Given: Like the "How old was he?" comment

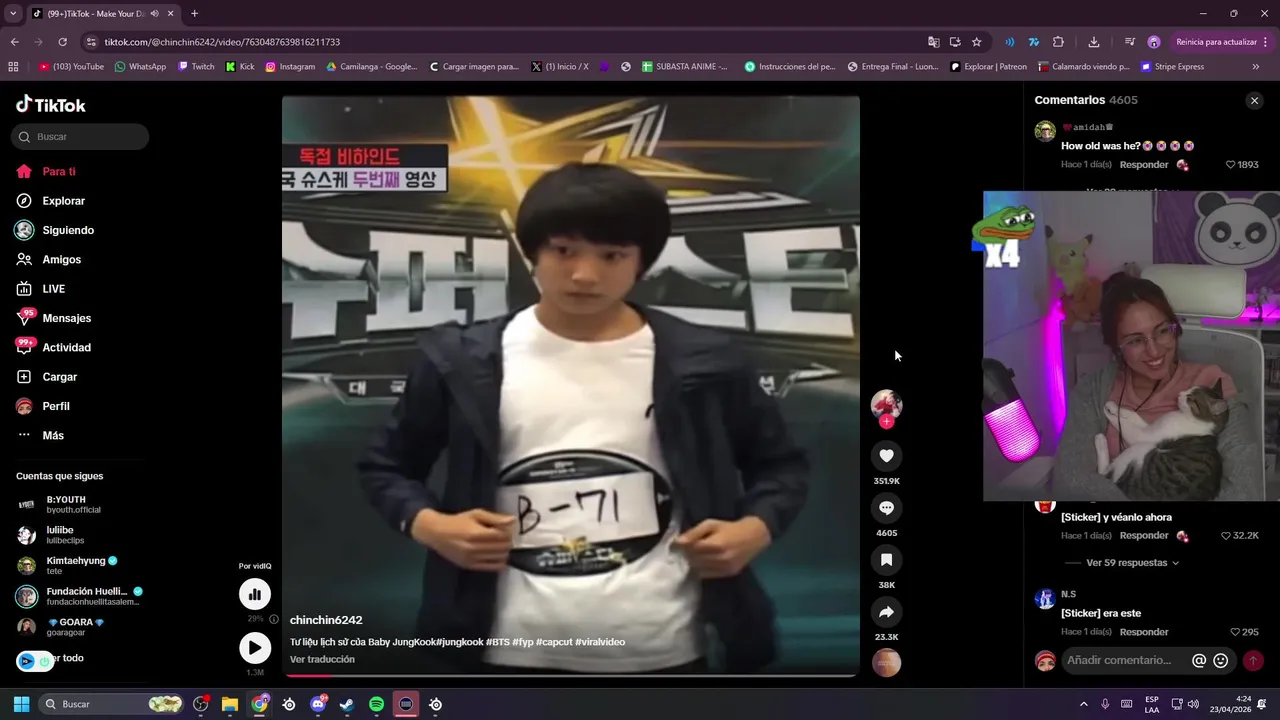Looking at the screenshot, I should (x=1232, y=165).
